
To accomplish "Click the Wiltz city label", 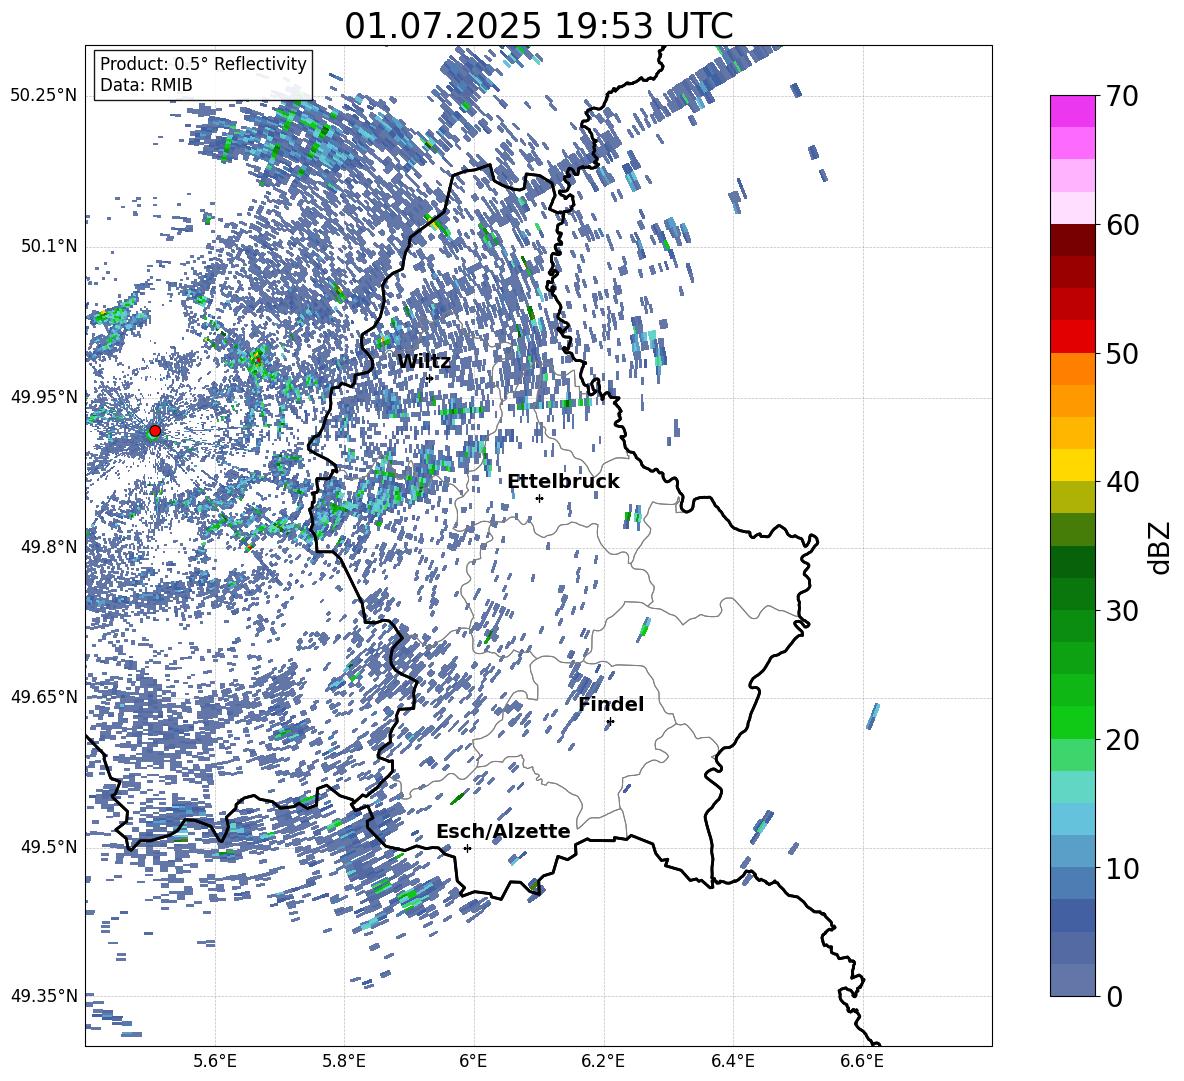I will coord(424,362).
